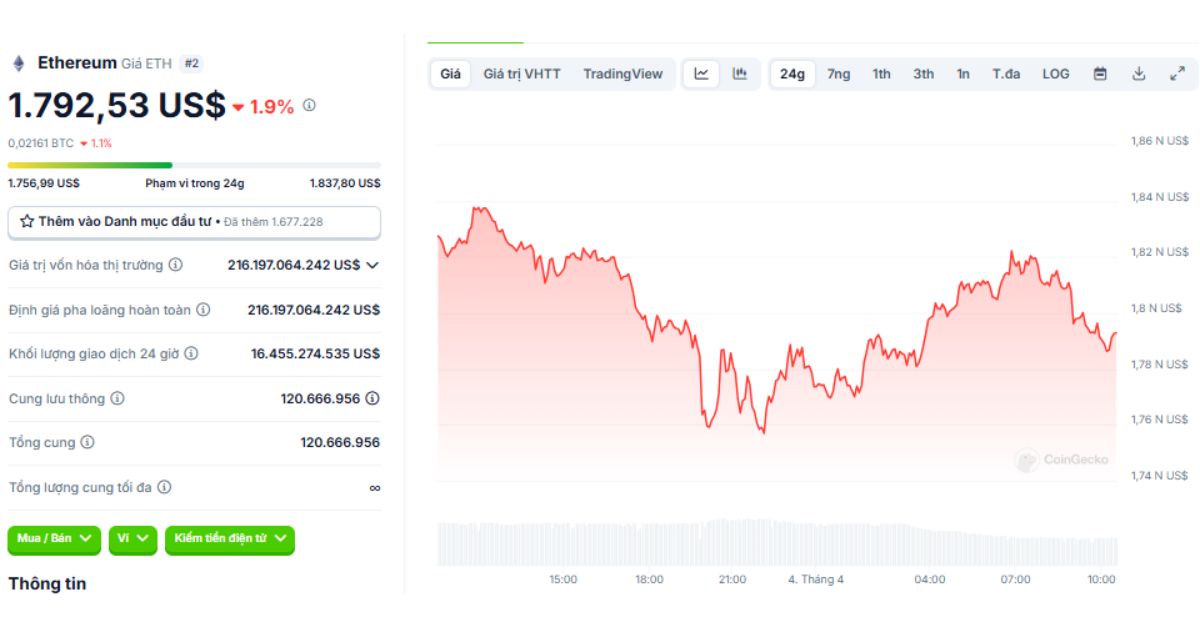Viewport: 1200px width, 628px height.
Task: Click the 24h price range bar
Action: [193, 165]
